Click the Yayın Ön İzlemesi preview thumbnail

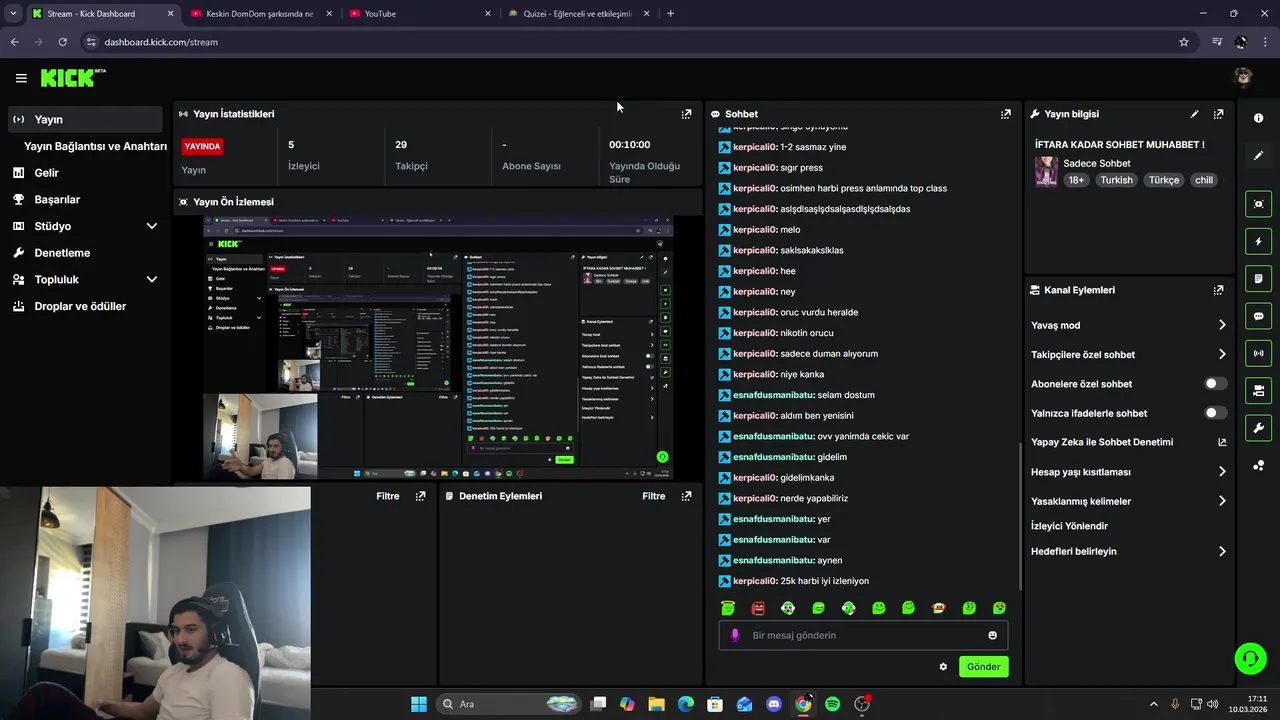point(438,347)
